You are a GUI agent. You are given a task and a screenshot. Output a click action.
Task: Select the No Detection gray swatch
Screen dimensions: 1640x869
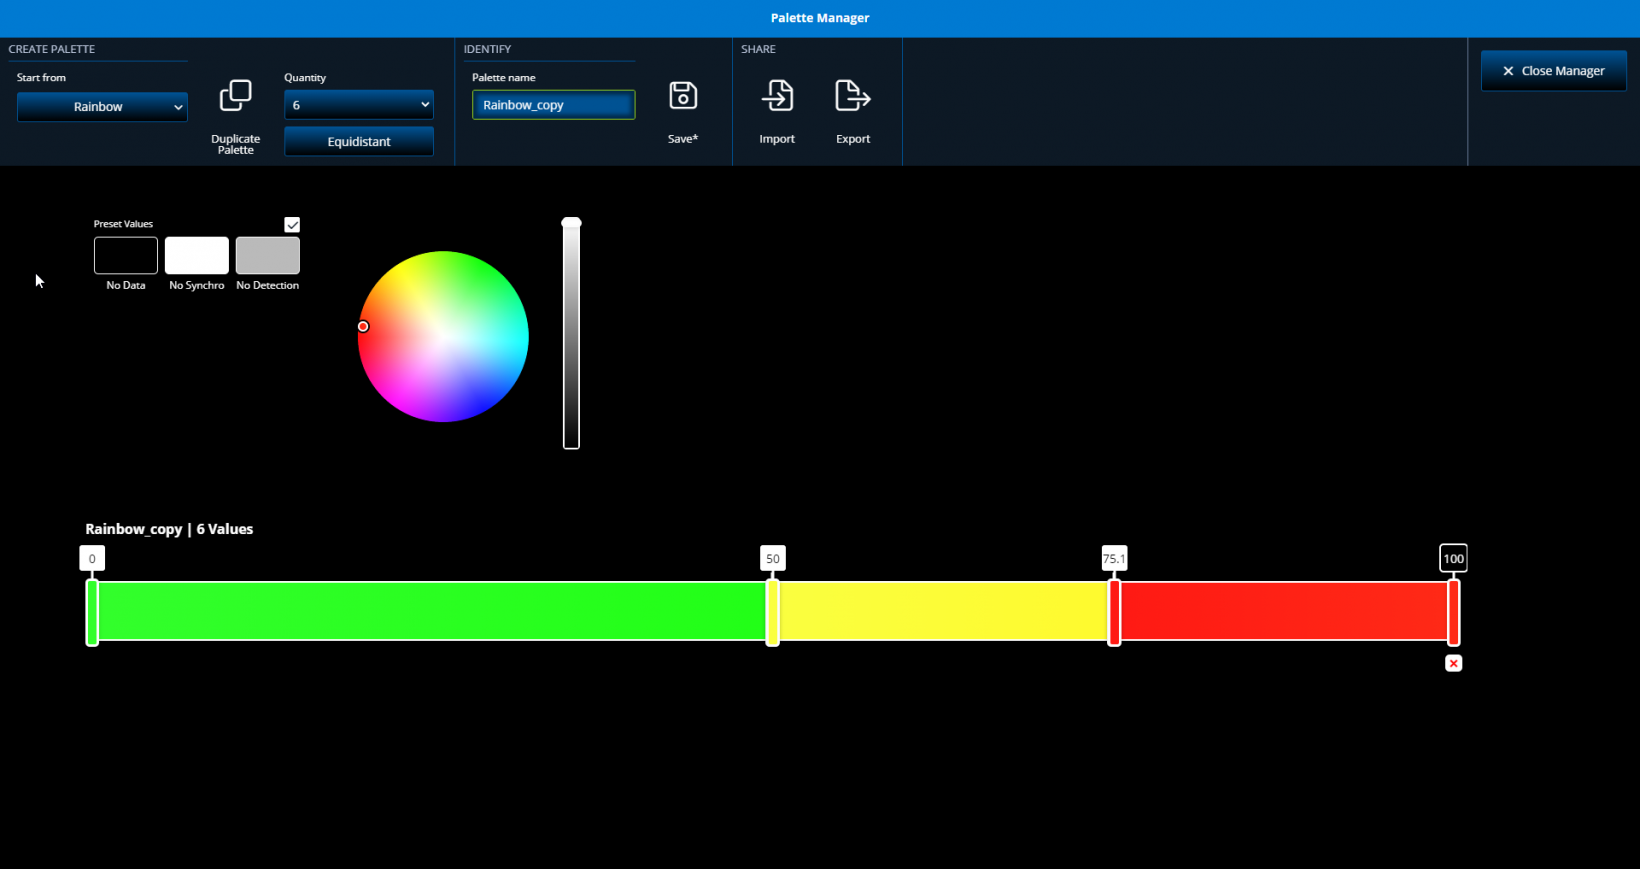[268, 256]
